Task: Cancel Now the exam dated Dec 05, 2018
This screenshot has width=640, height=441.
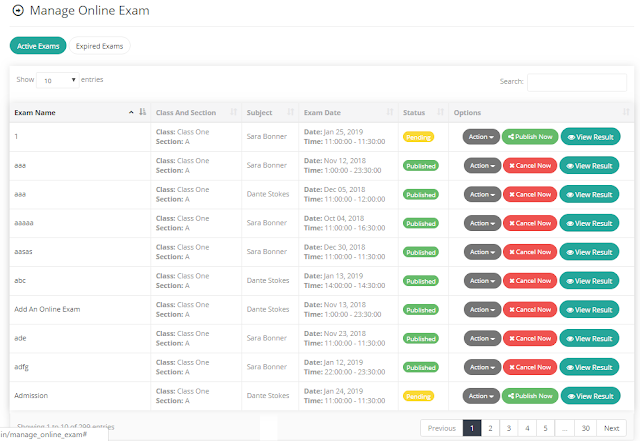Action: point(530,194)
